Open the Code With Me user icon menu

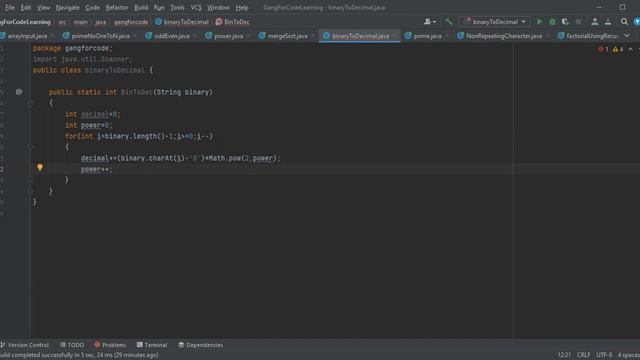(429, 22)
